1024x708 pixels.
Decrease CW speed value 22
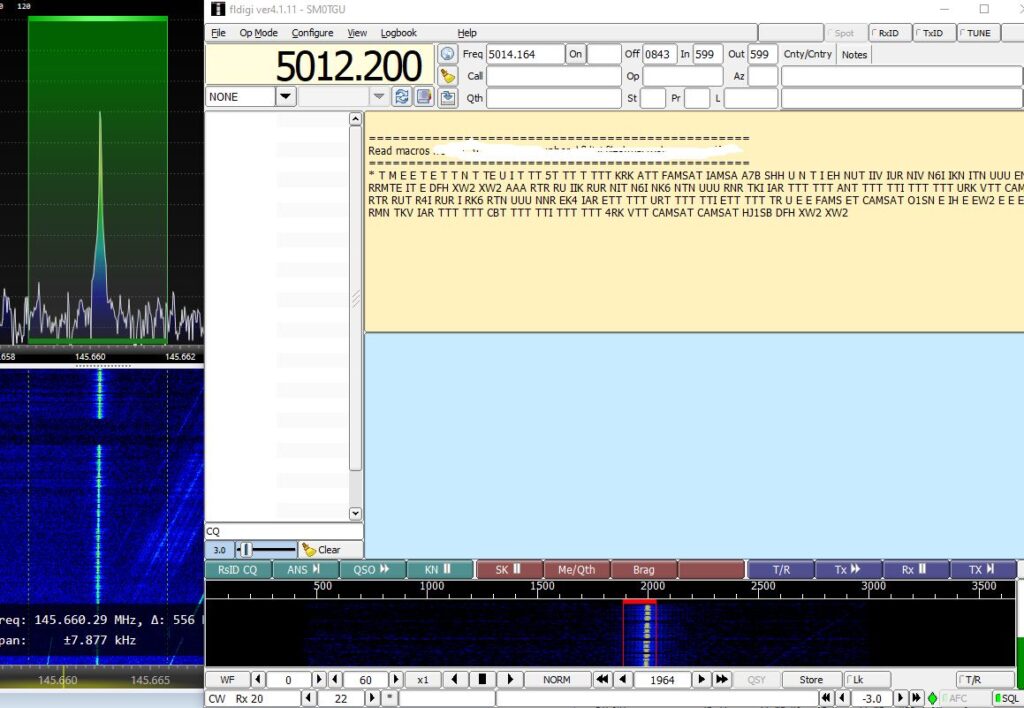click(x=310, y=698)
